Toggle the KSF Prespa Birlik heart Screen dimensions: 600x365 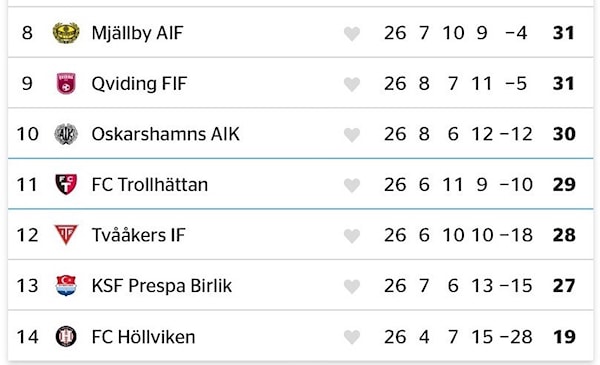click(x=352, y=286)
